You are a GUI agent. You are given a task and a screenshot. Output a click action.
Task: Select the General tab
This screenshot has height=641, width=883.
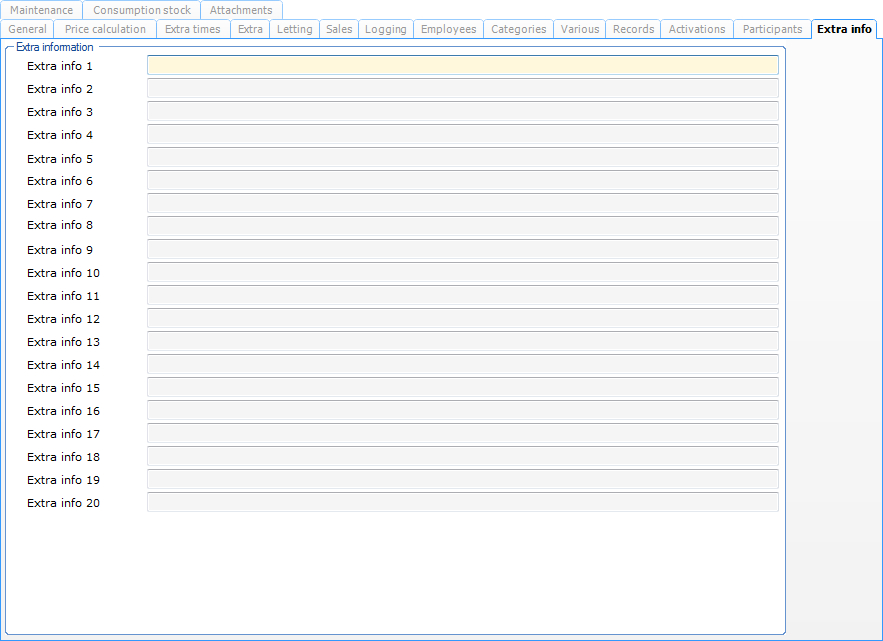pos(27,29)
